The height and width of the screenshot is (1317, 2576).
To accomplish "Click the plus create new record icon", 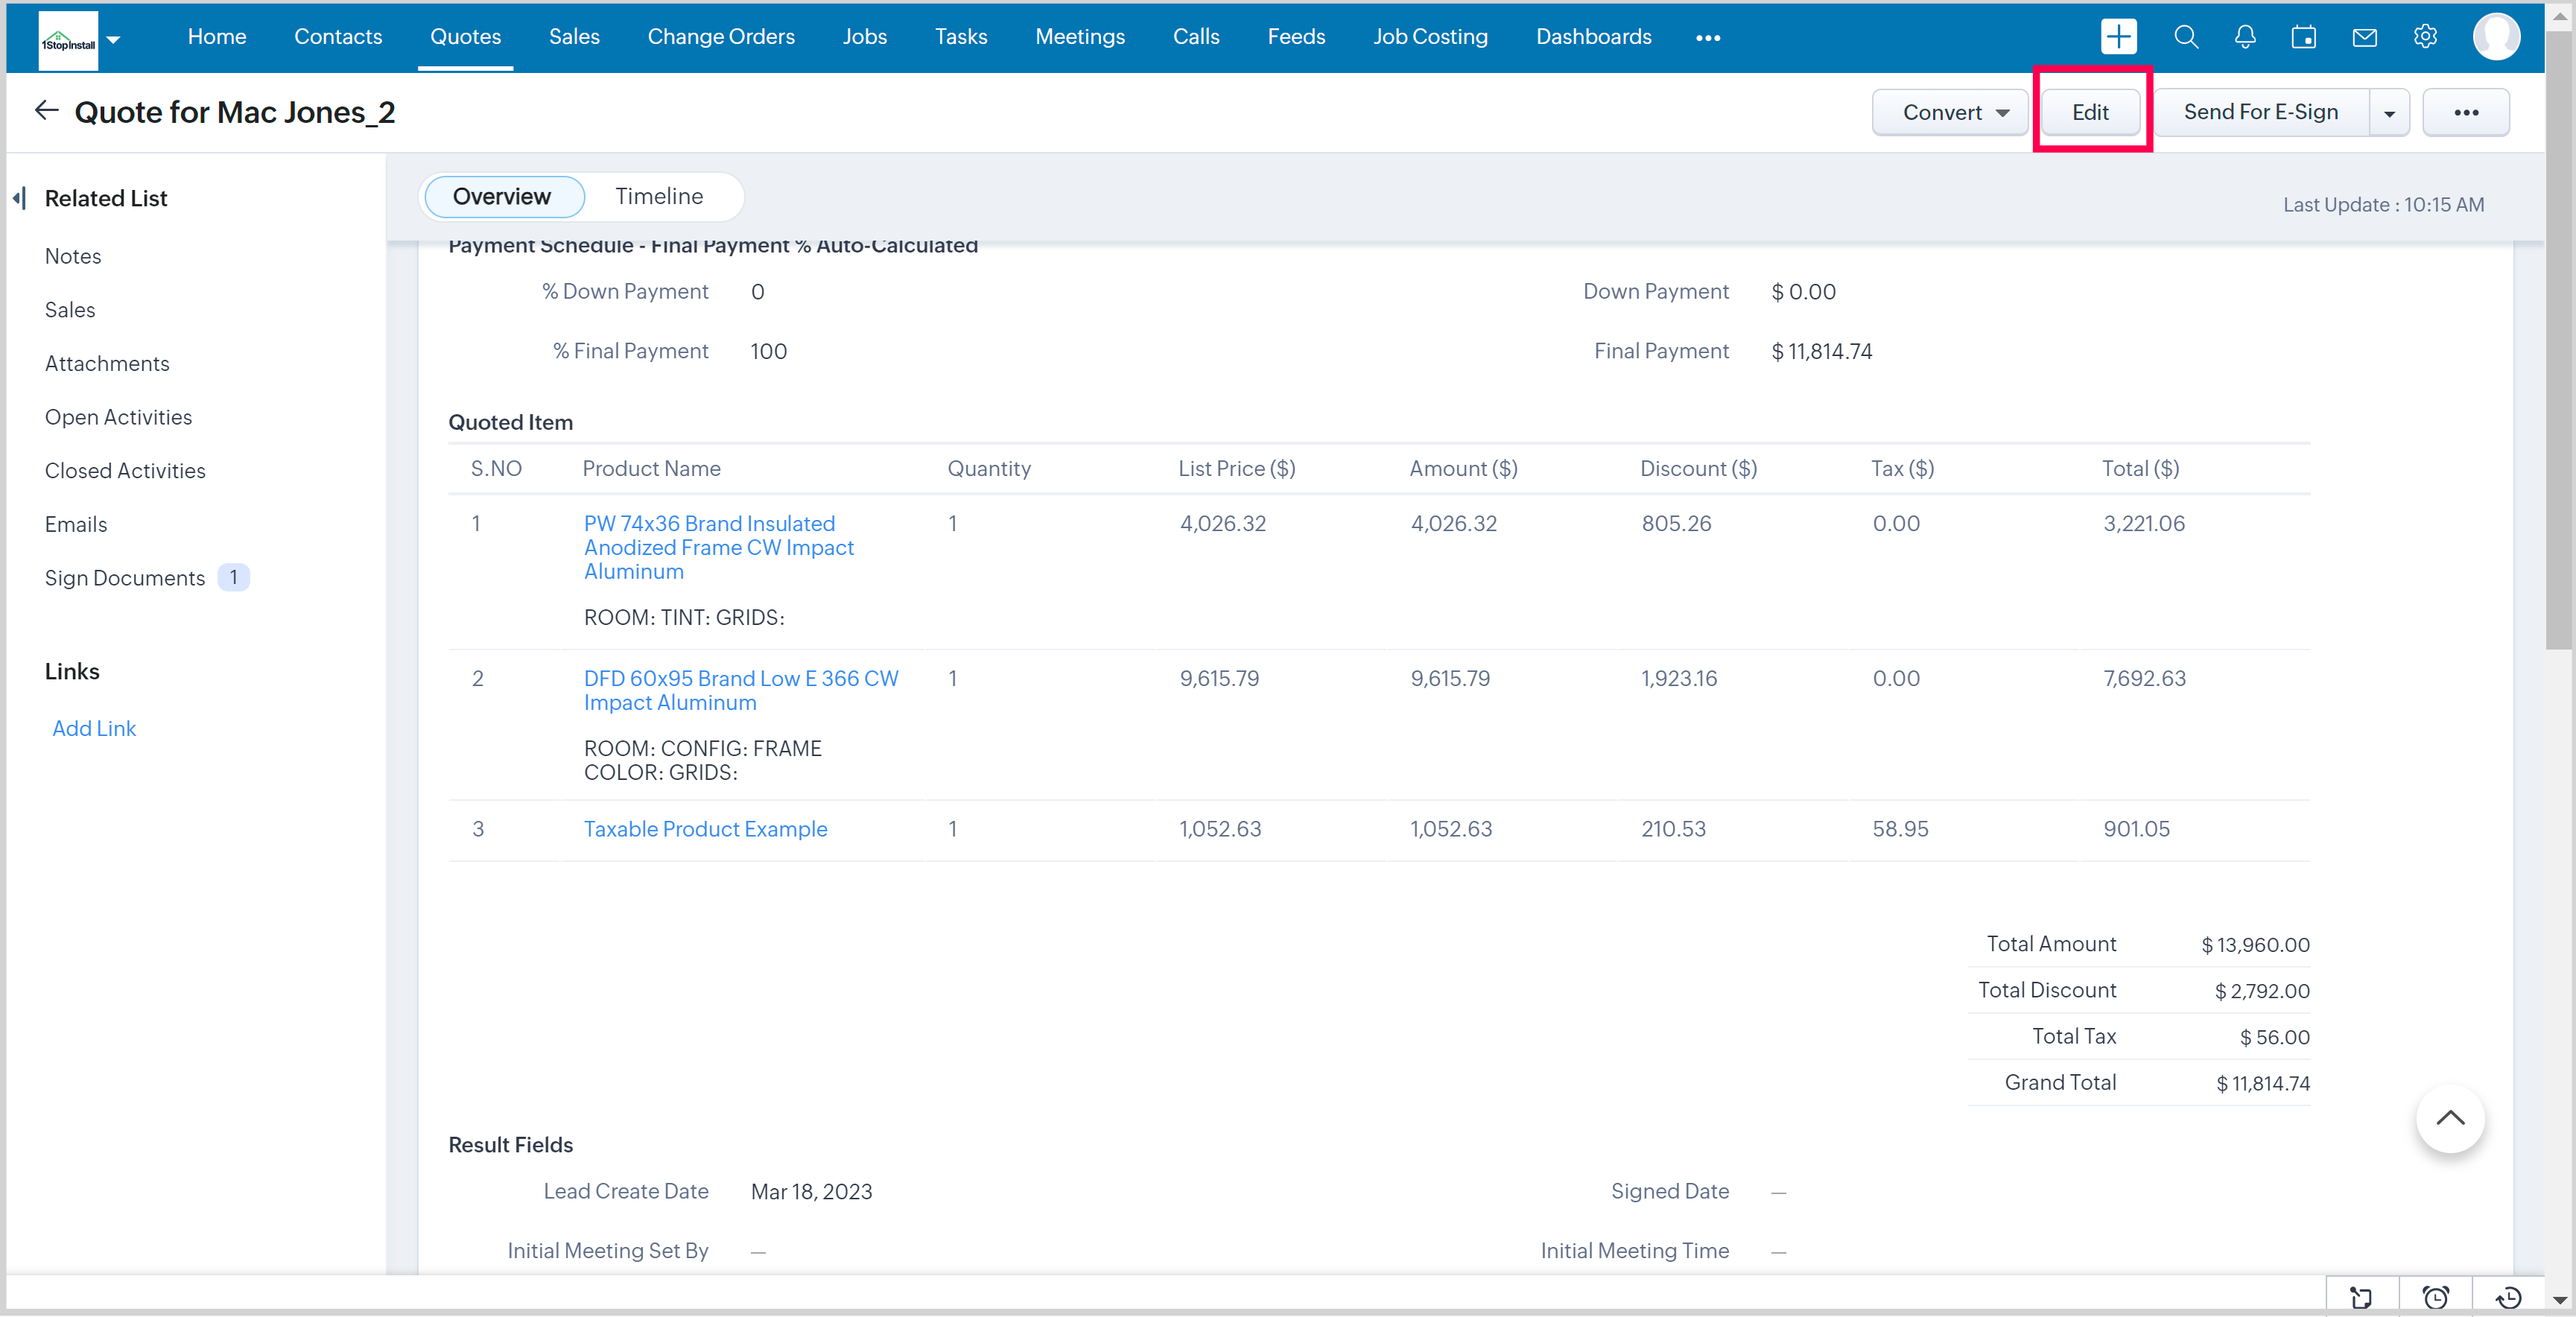I will point(2118,37).
